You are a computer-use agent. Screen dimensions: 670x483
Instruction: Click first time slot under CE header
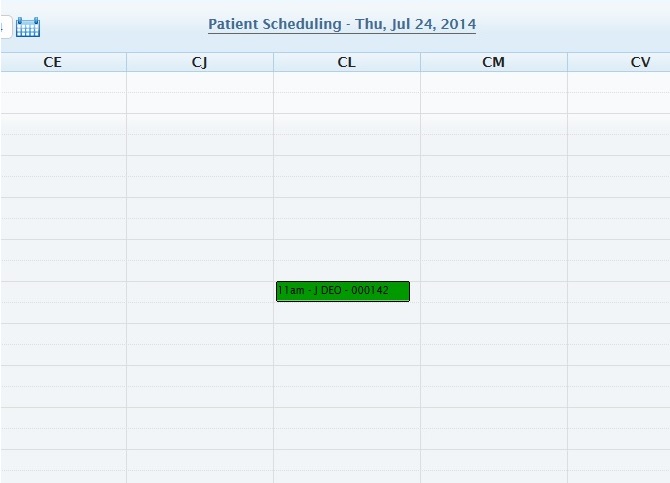(x=63, y=82)
